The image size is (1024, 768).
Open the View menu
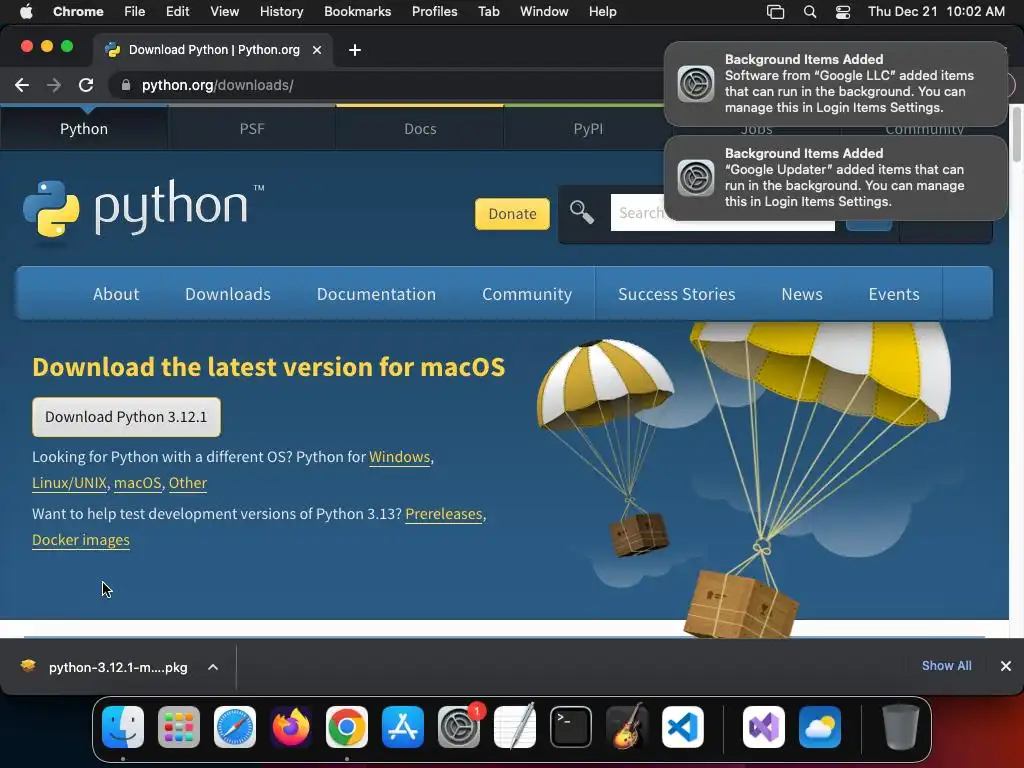(224, 12)
